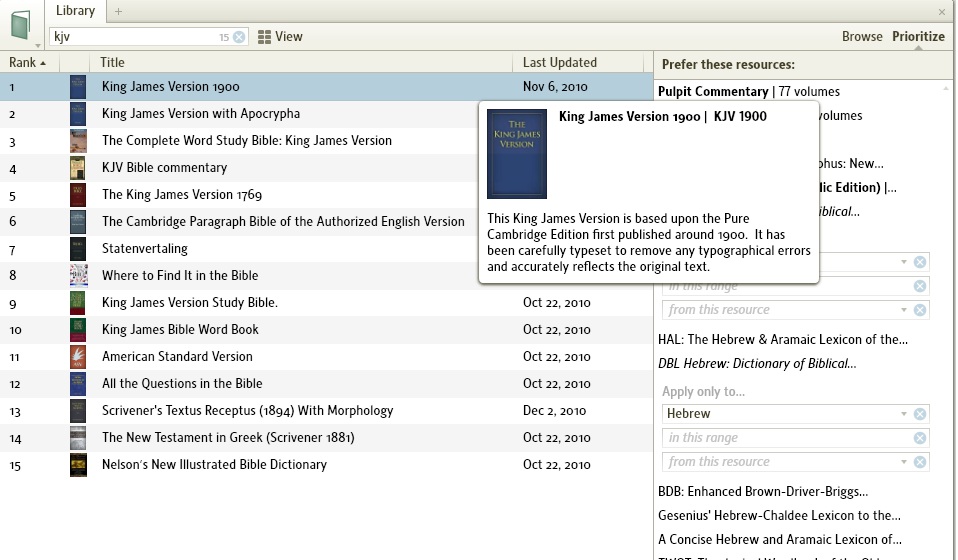
Task: Clear the upper 'in this range' field
Action: [920, 286]
